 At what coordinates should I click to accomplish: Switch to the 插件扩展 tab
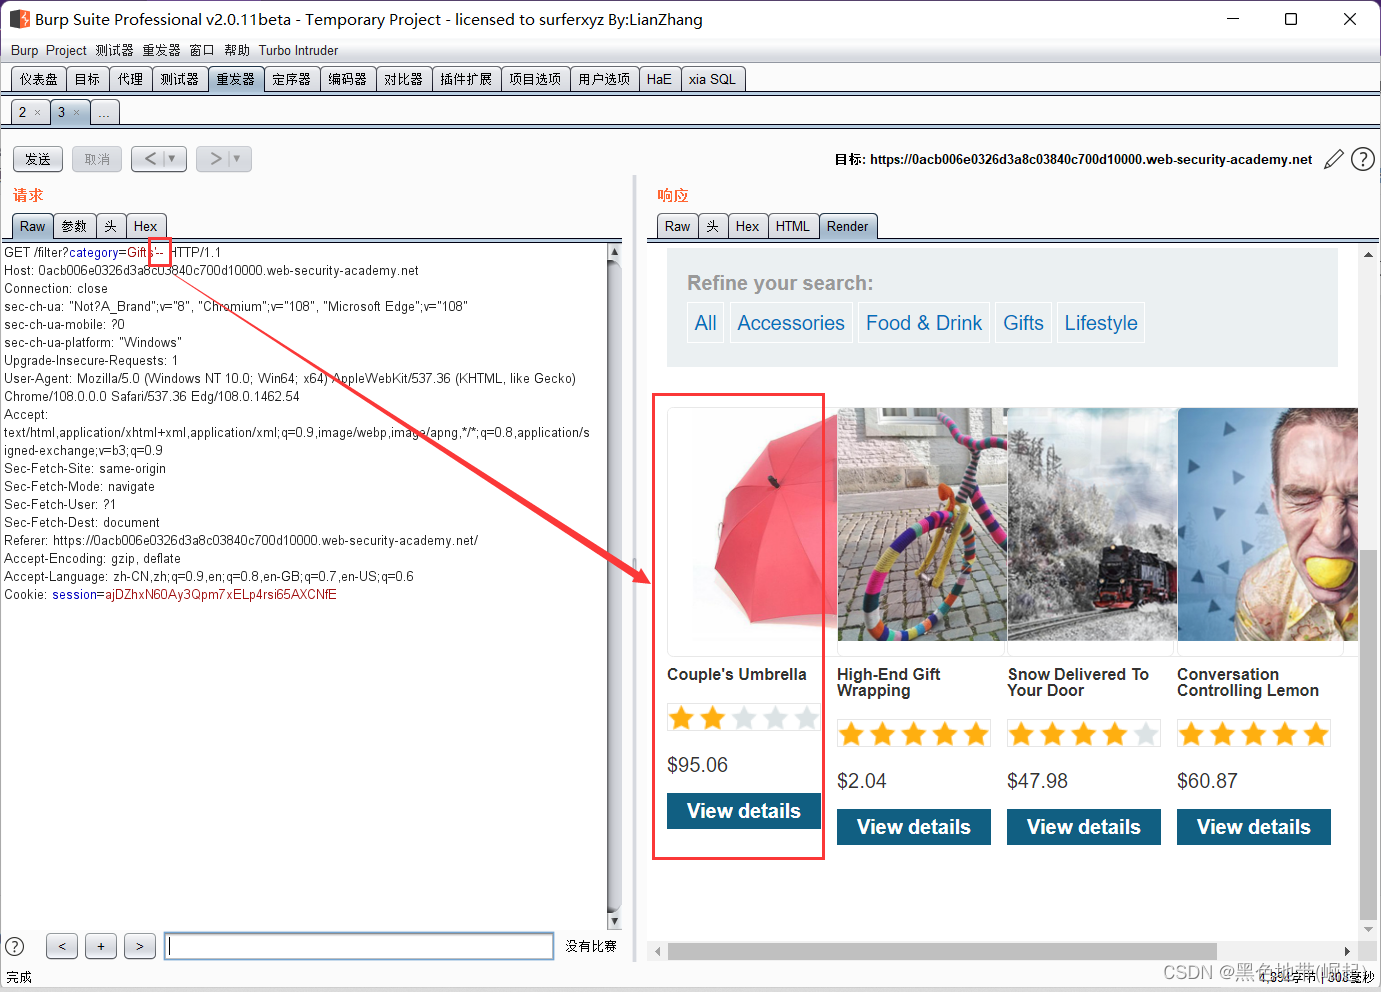(466, 79)
